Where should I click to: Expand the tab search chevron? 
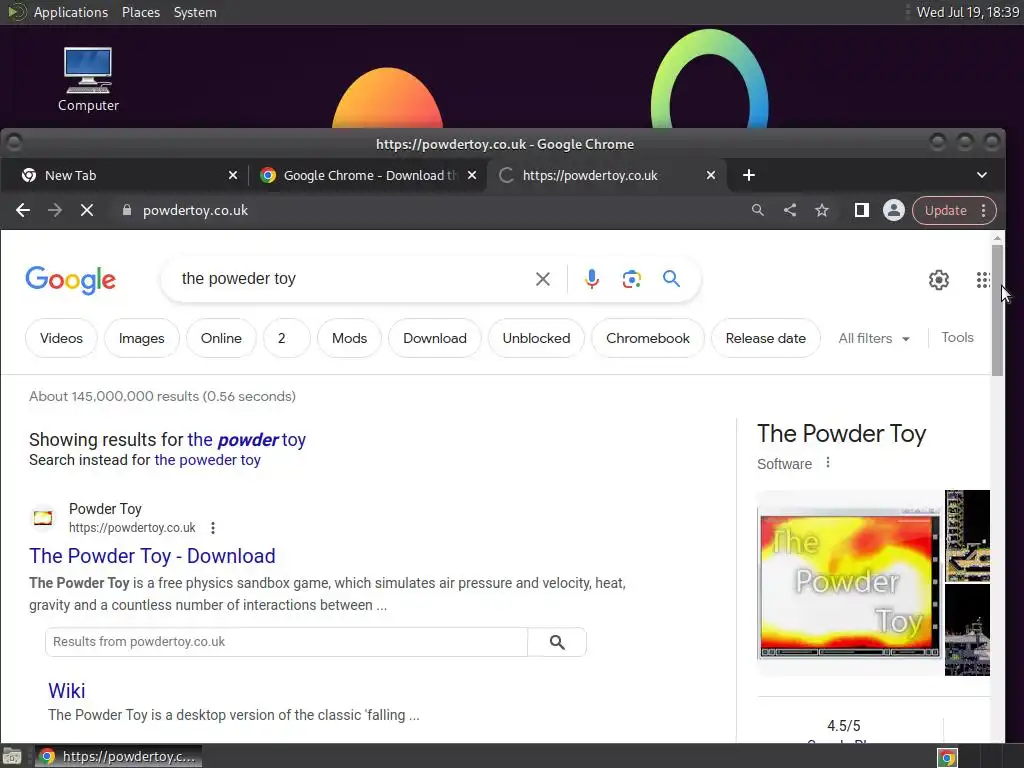(x=982, y=175)
